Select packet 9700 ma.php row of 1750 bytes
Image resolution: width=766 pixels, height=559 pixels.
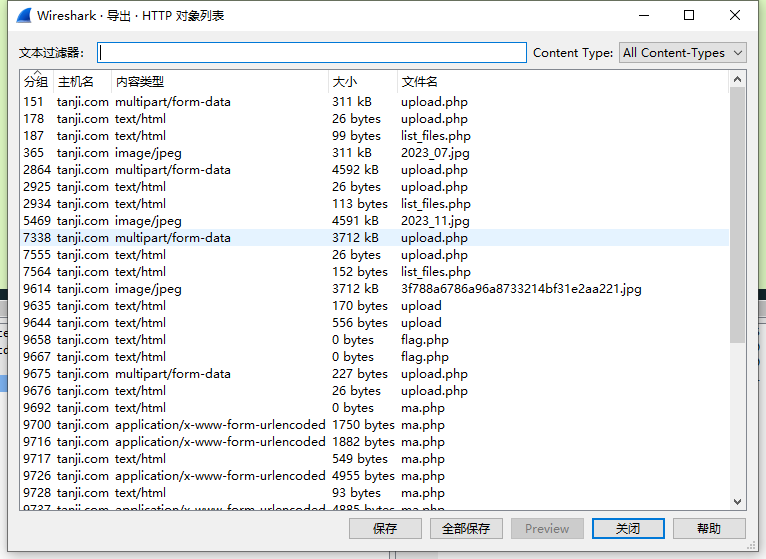(x=375, y=425)
